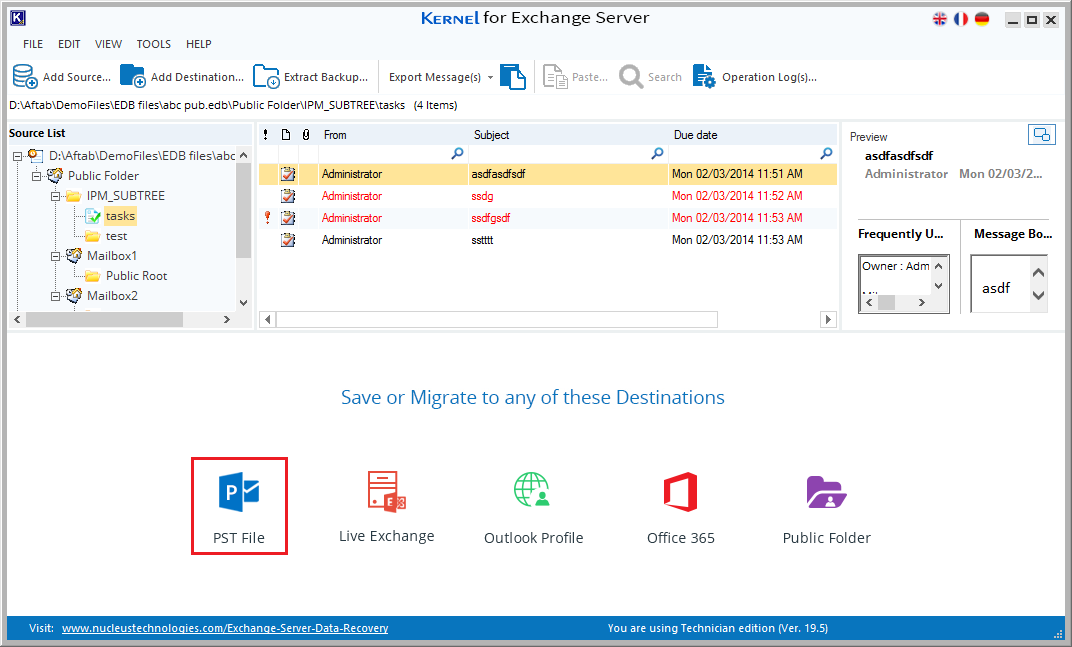Open the nucleustechnologies.com Exchange recovery link
This screenshot has width=1072, height=647.
click(225, 628)
